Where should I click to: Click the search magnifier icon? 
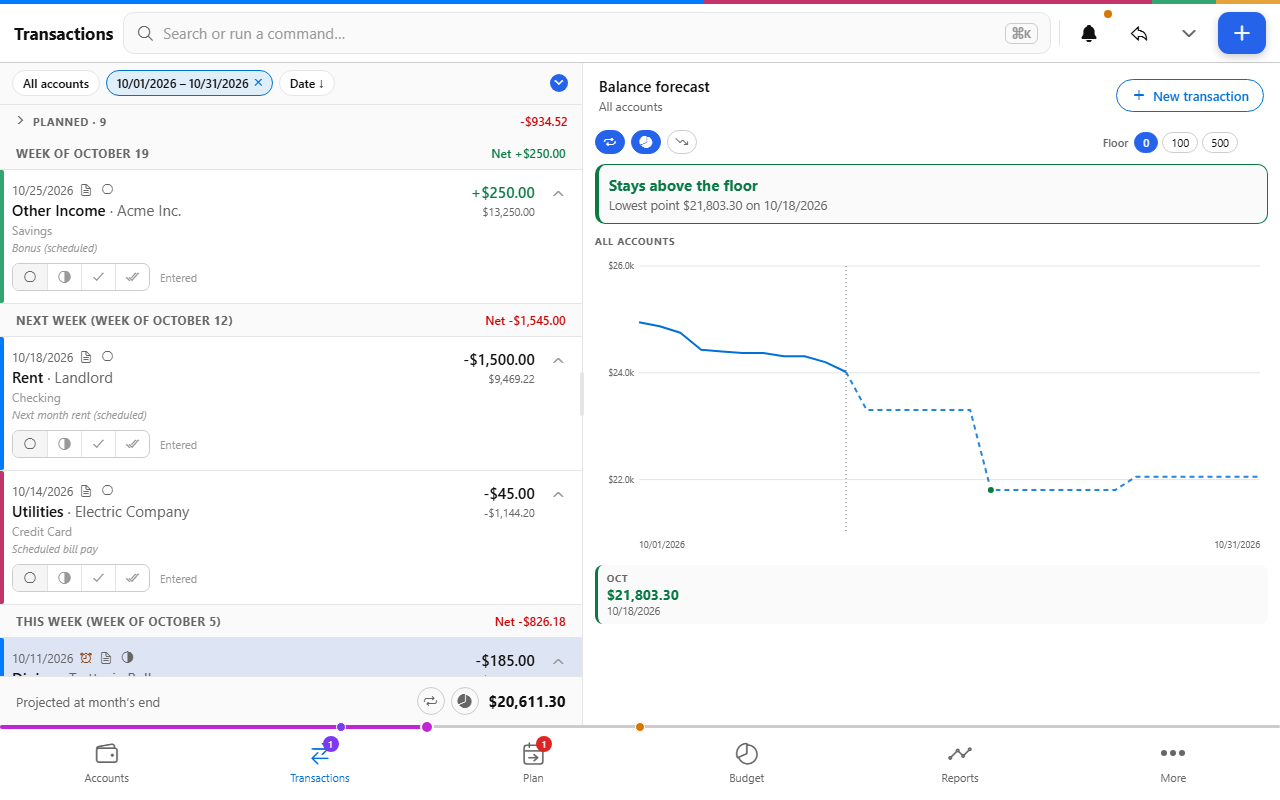[145, 33]
